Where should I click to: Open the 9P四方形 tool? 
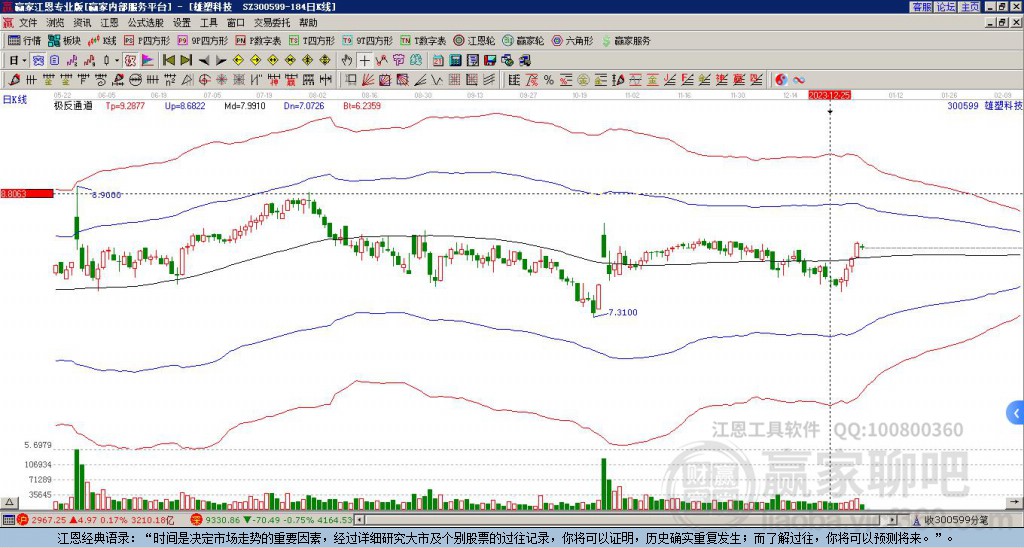coord(202,40)
